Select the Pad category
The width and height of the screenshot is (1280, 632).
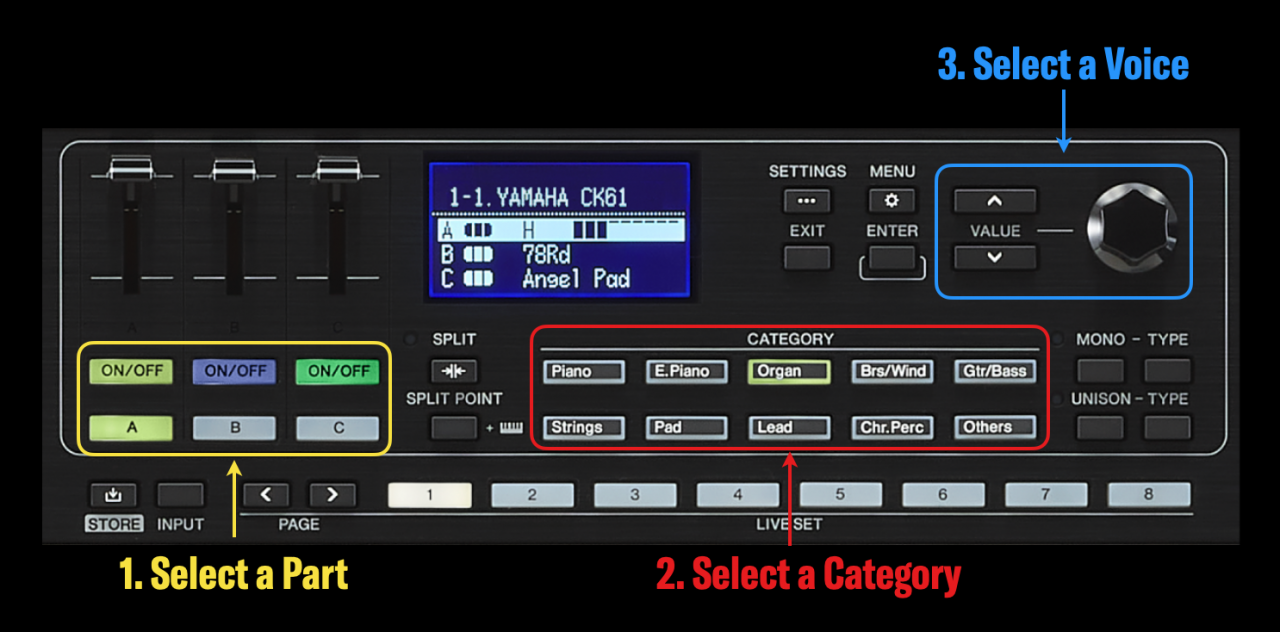coord(685,428)
